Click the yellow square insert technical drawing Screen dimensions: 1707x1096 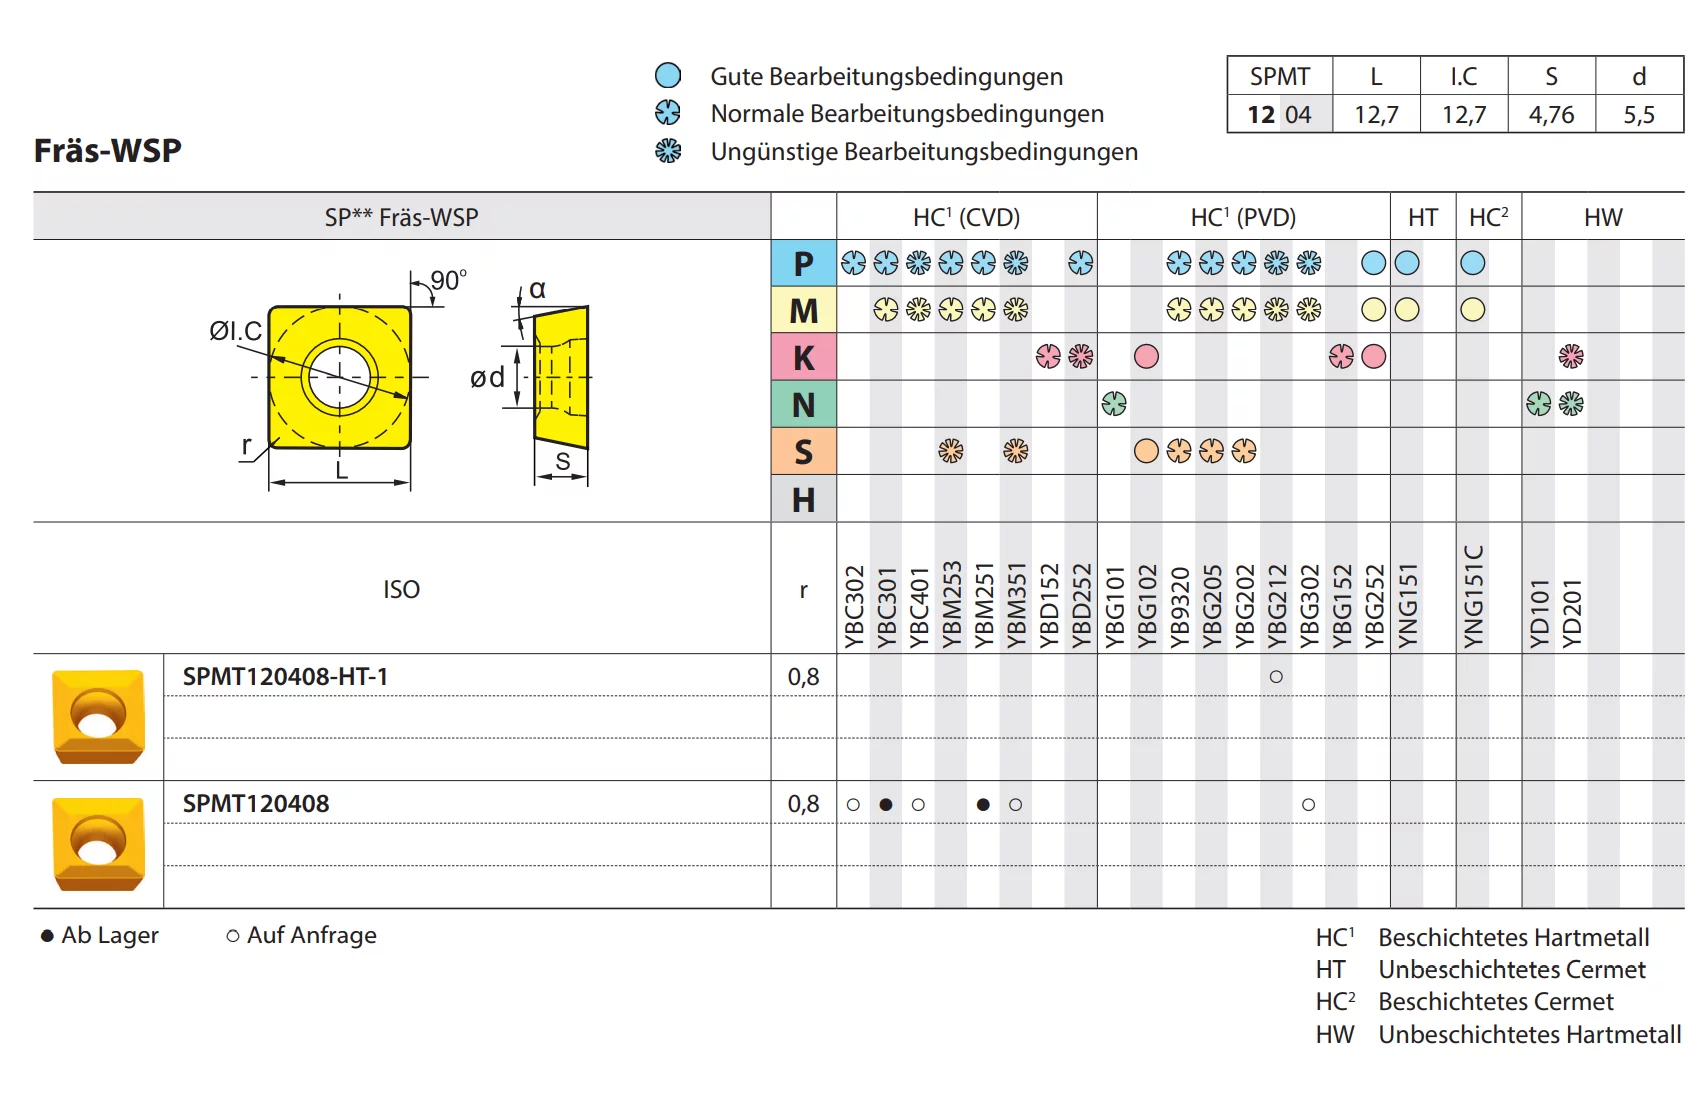pyautogui.click(x=340, y=377)
